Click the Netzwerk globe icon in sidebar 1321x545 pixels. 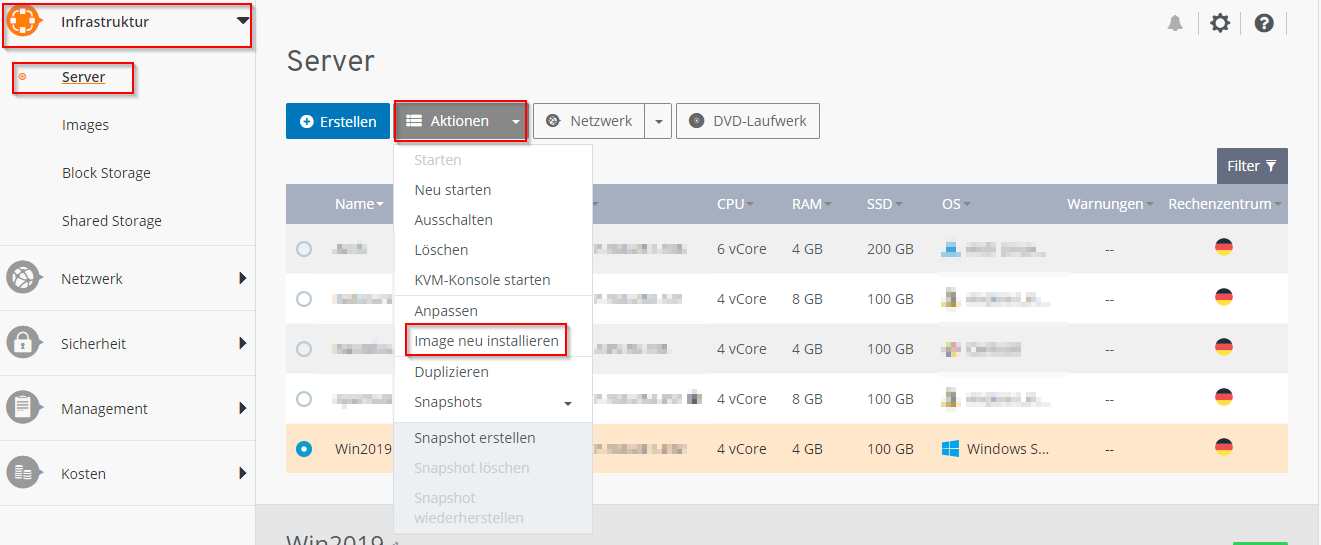pos(23,278)
